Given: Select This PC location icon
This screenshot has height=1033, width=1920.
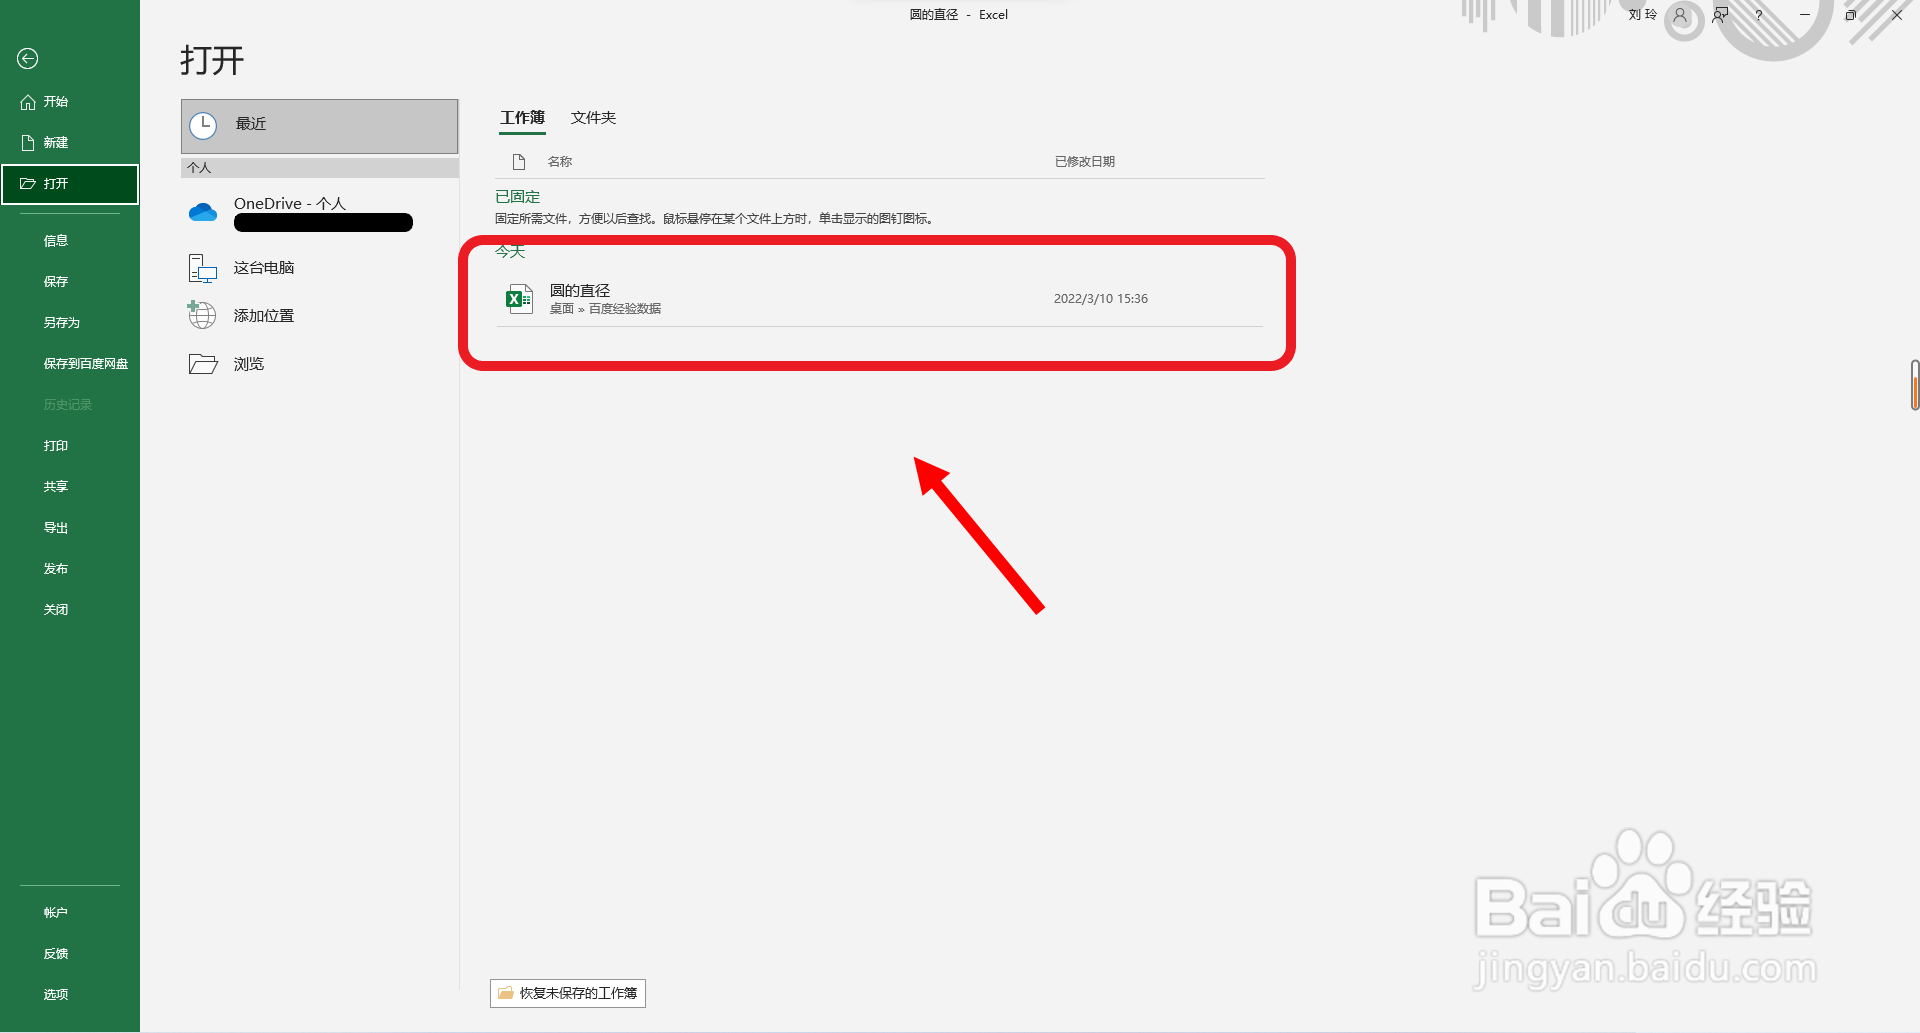Looking at the screenshot, I should pos(203,268).
